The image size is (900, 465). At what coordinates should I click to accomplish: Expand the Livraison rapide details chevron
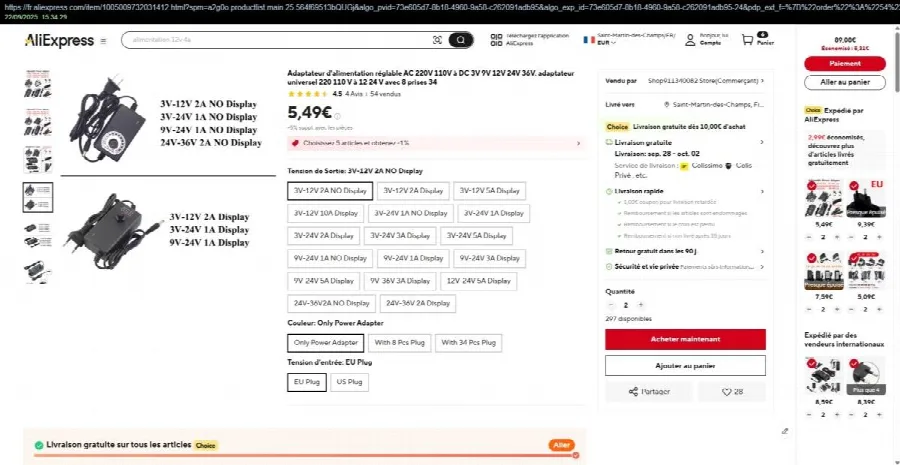click(x=762, y=191)
